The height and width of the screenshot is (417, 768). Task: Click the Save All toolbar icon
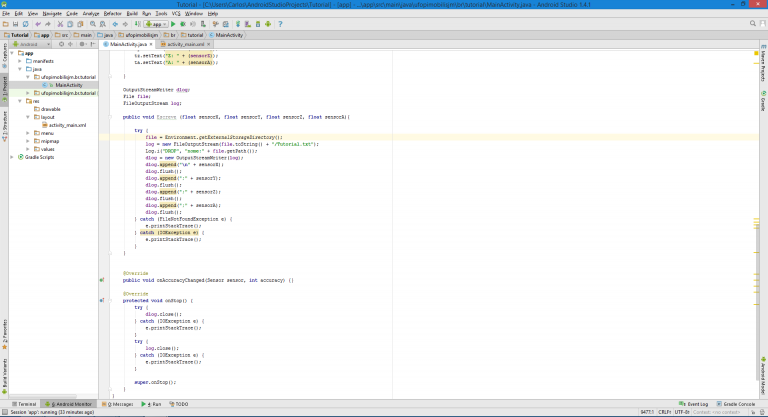(16, 22)
